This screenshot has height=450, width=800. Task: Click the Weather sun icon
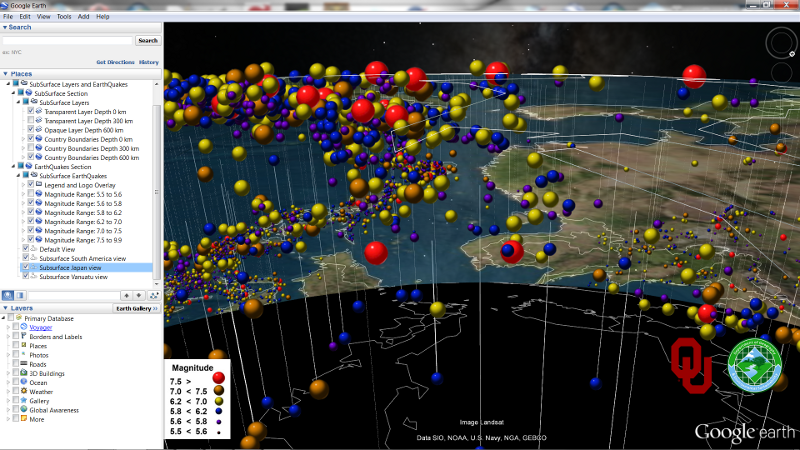coord(24,391)
